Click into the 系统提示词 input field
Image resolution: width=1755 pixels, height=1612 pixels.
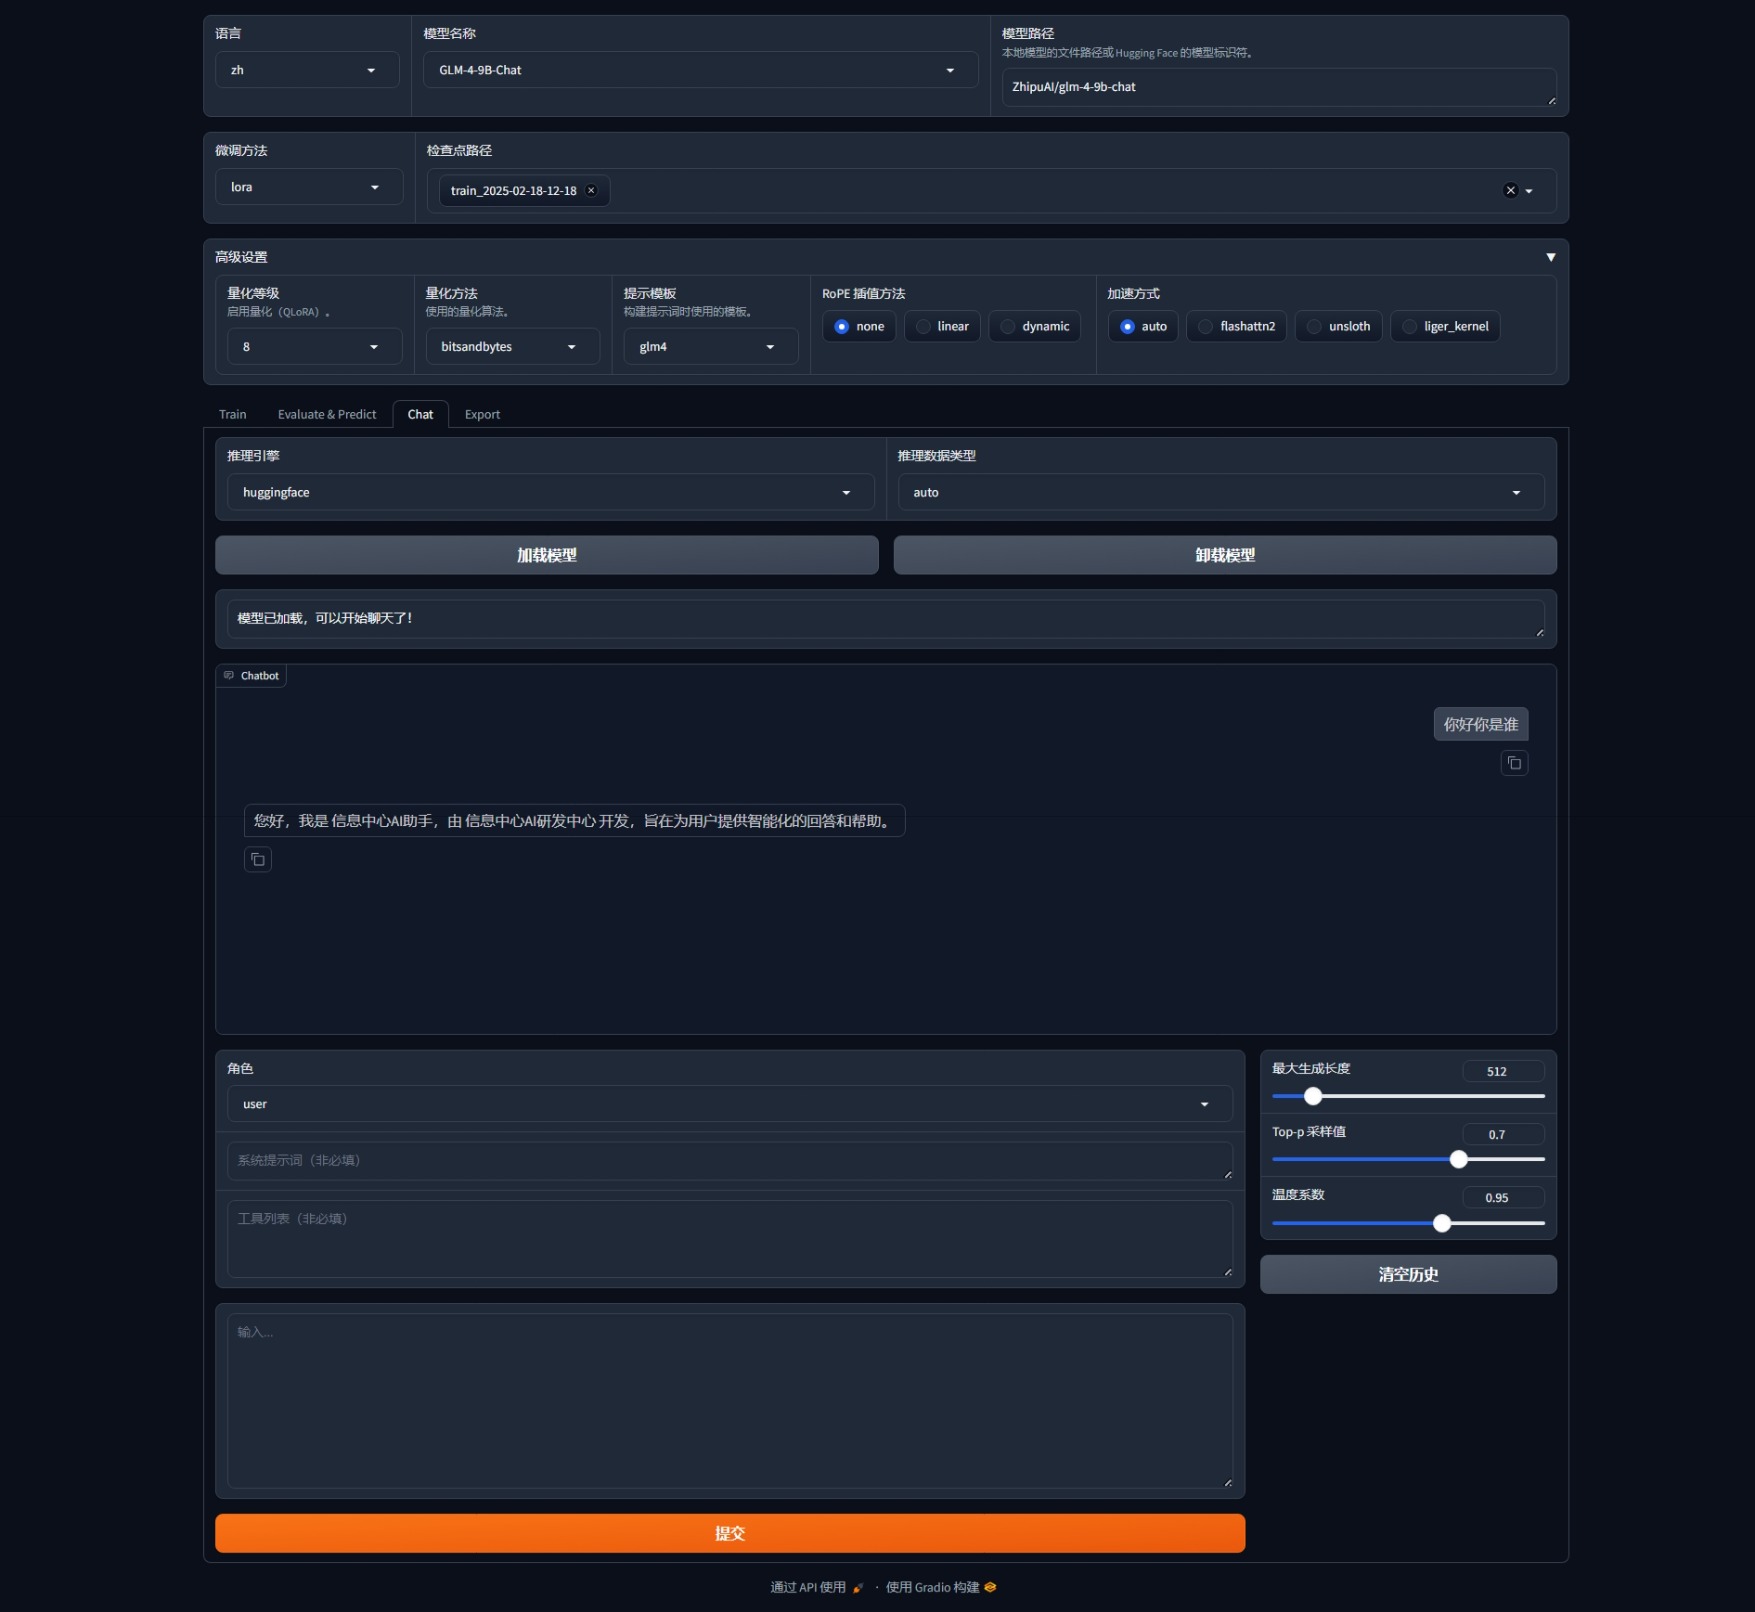729,1161
